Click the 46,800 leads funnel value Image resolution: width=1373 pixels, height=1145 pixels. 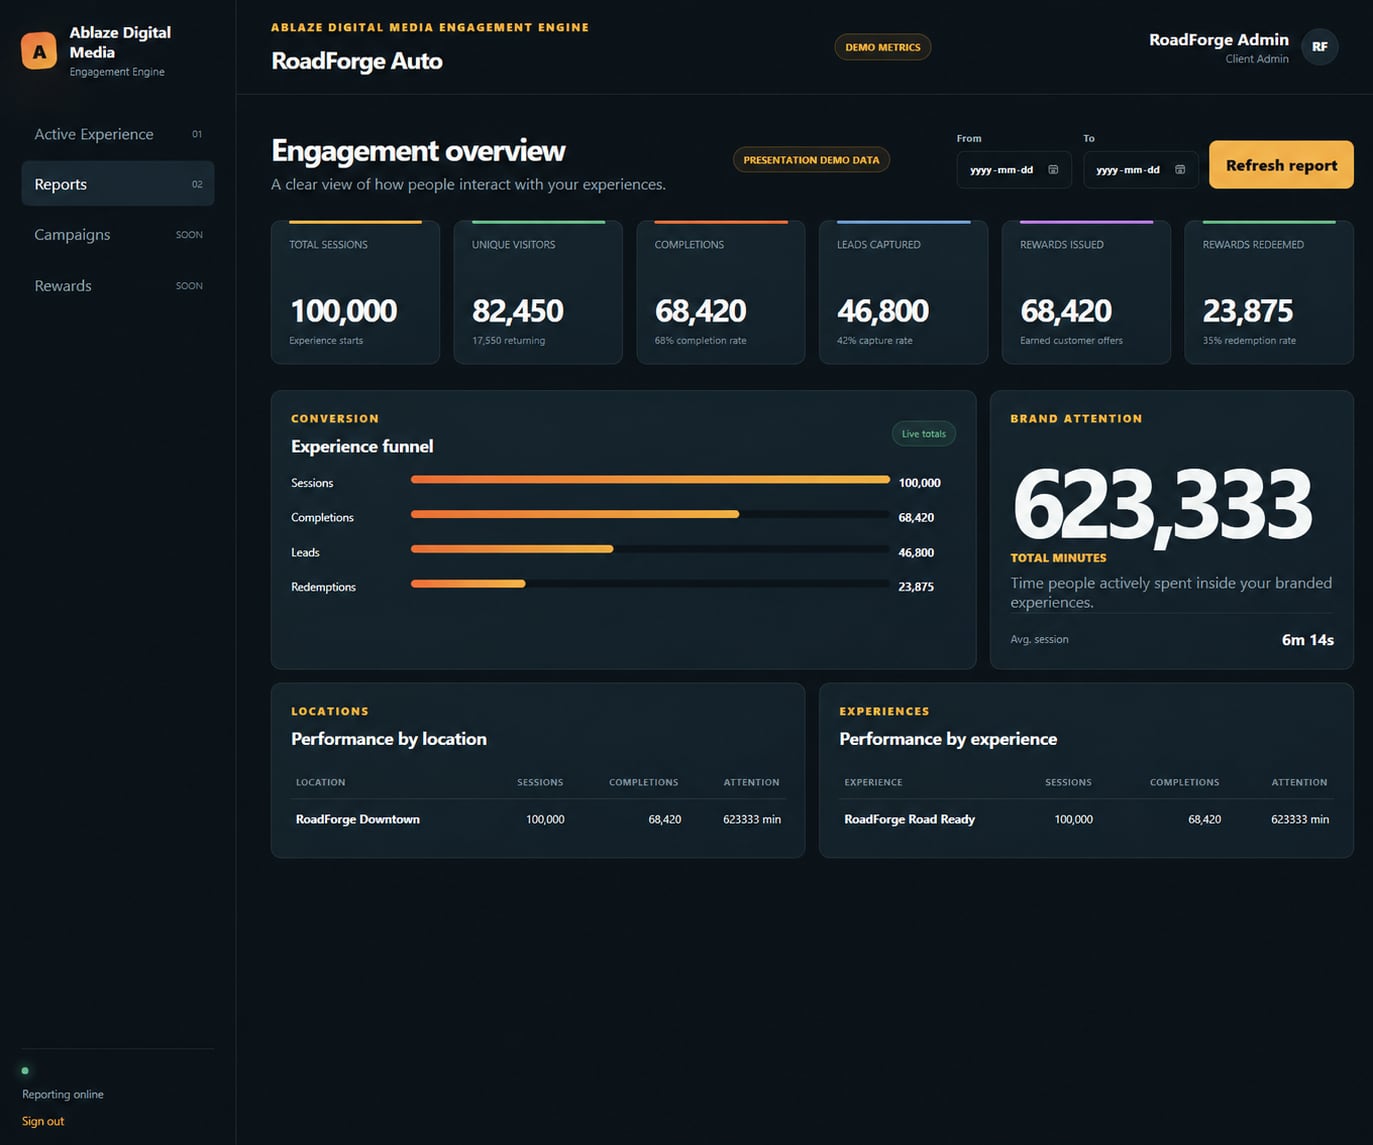point(916,553)
